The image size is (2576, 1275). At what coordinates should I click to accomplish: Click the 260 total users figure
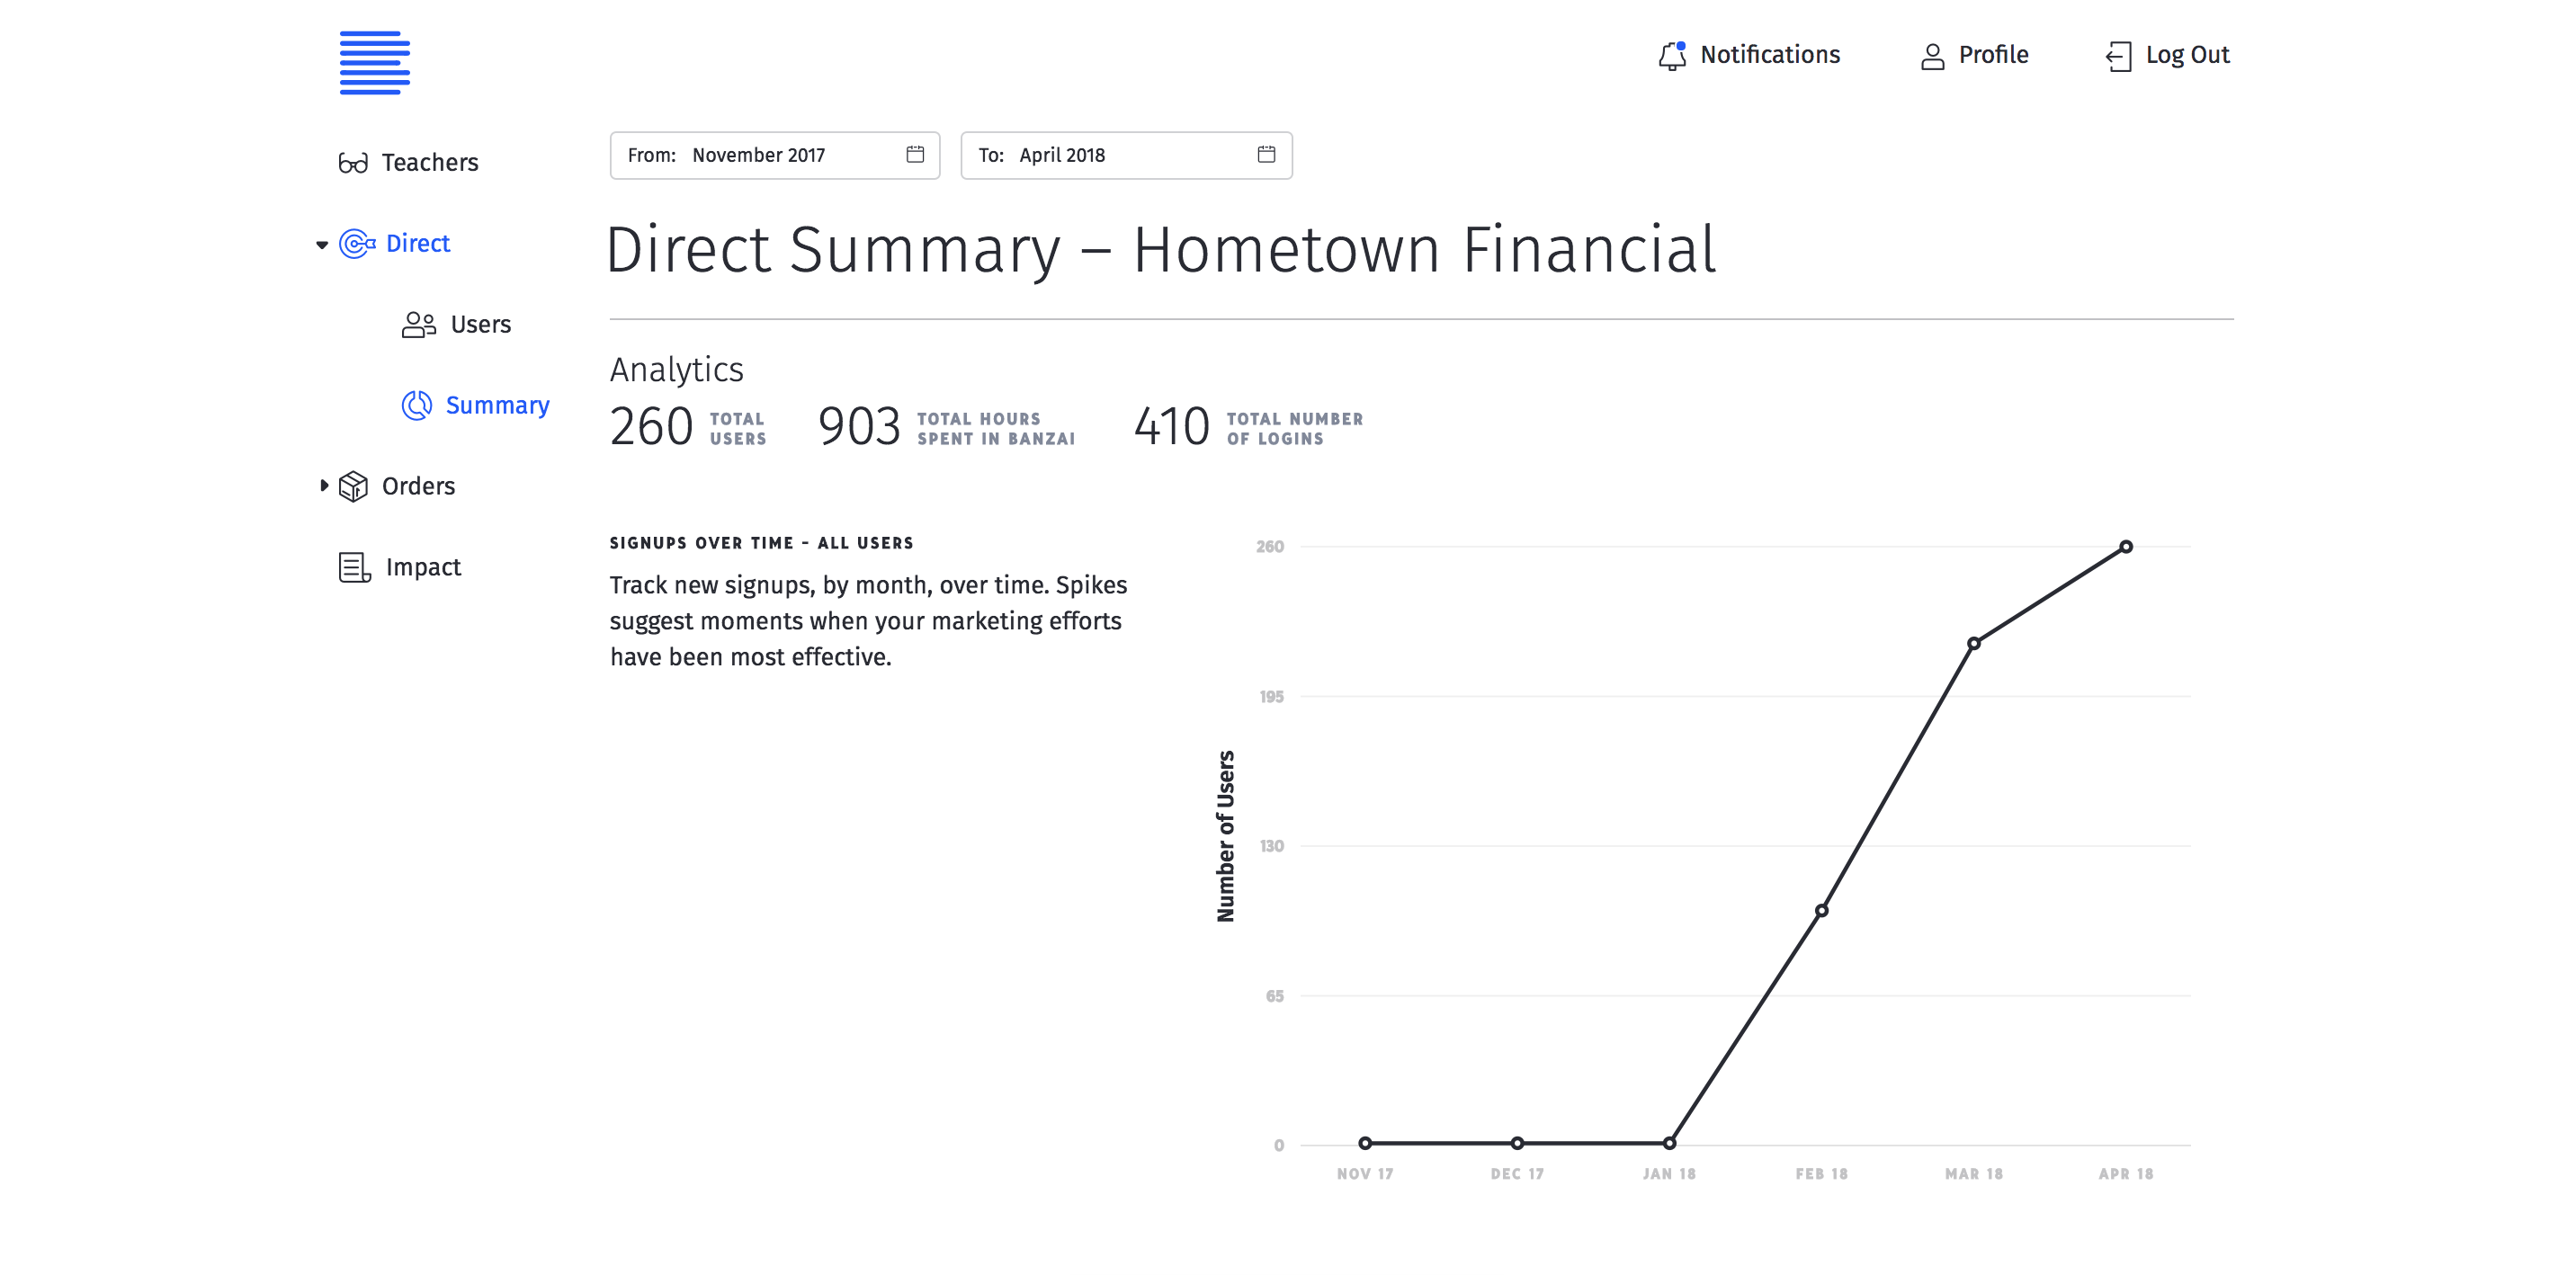(x=651, y=427)
